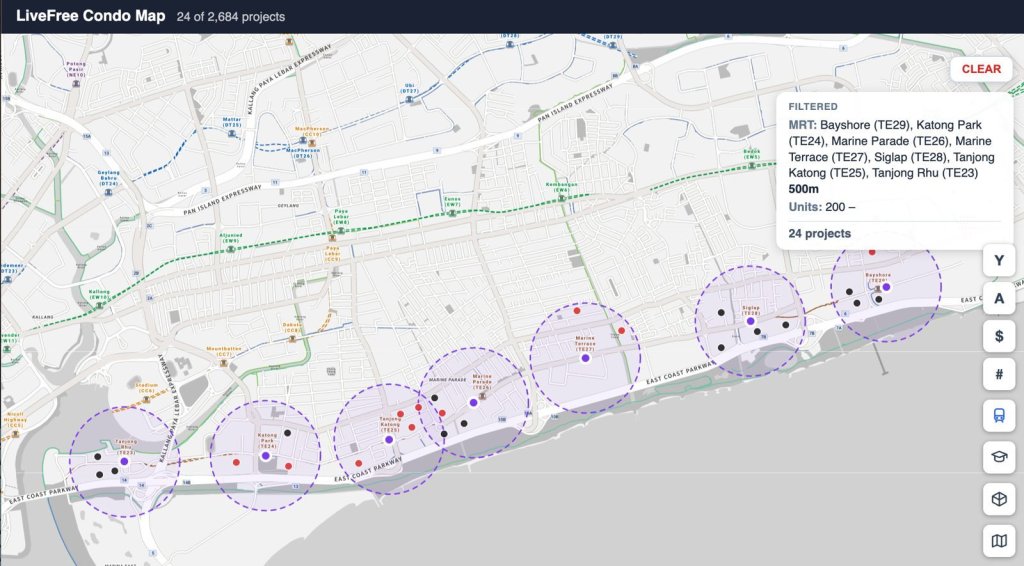Open the dollar price filter

tap(999, 336)
